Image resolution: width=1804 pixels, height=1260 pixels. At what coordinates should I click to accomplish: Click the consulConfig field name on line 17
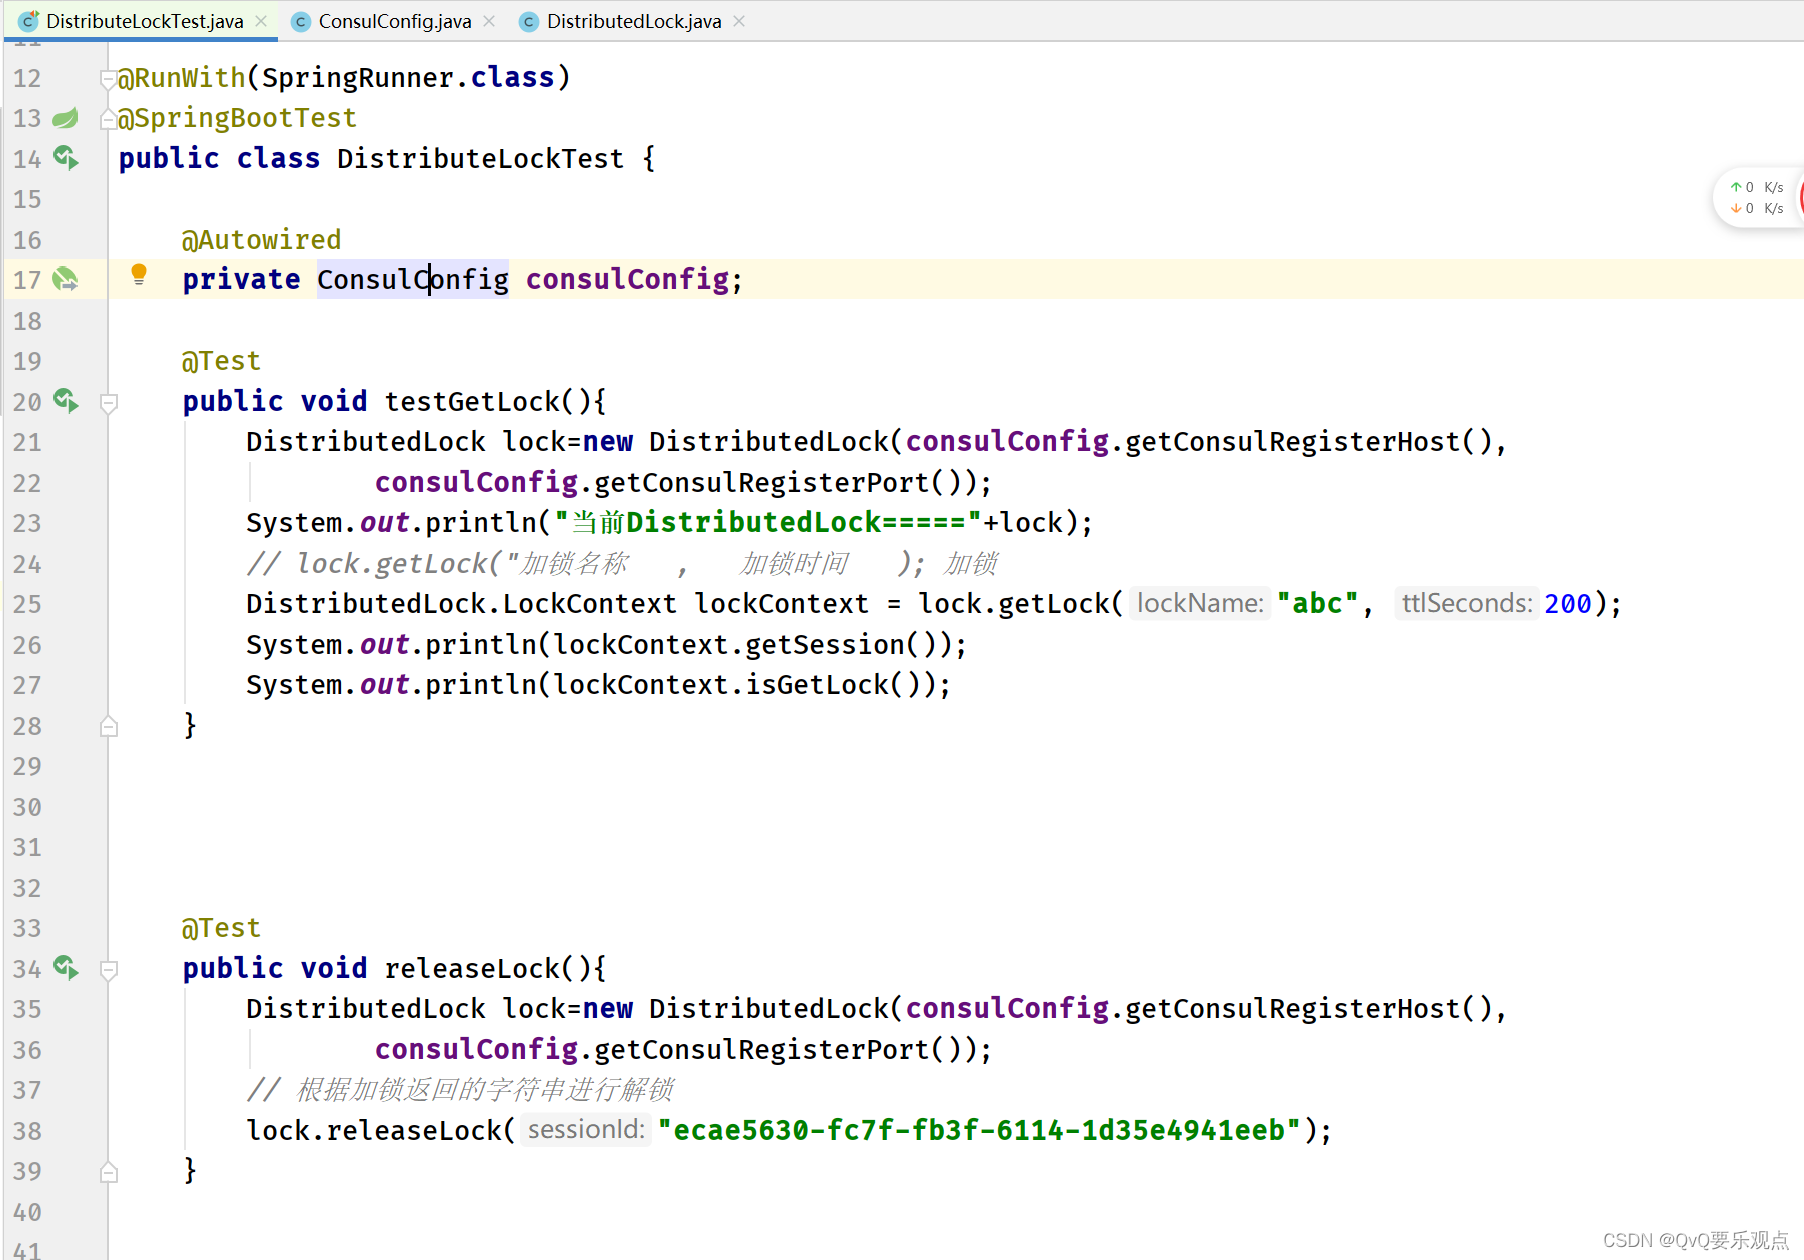coord(627,279)
